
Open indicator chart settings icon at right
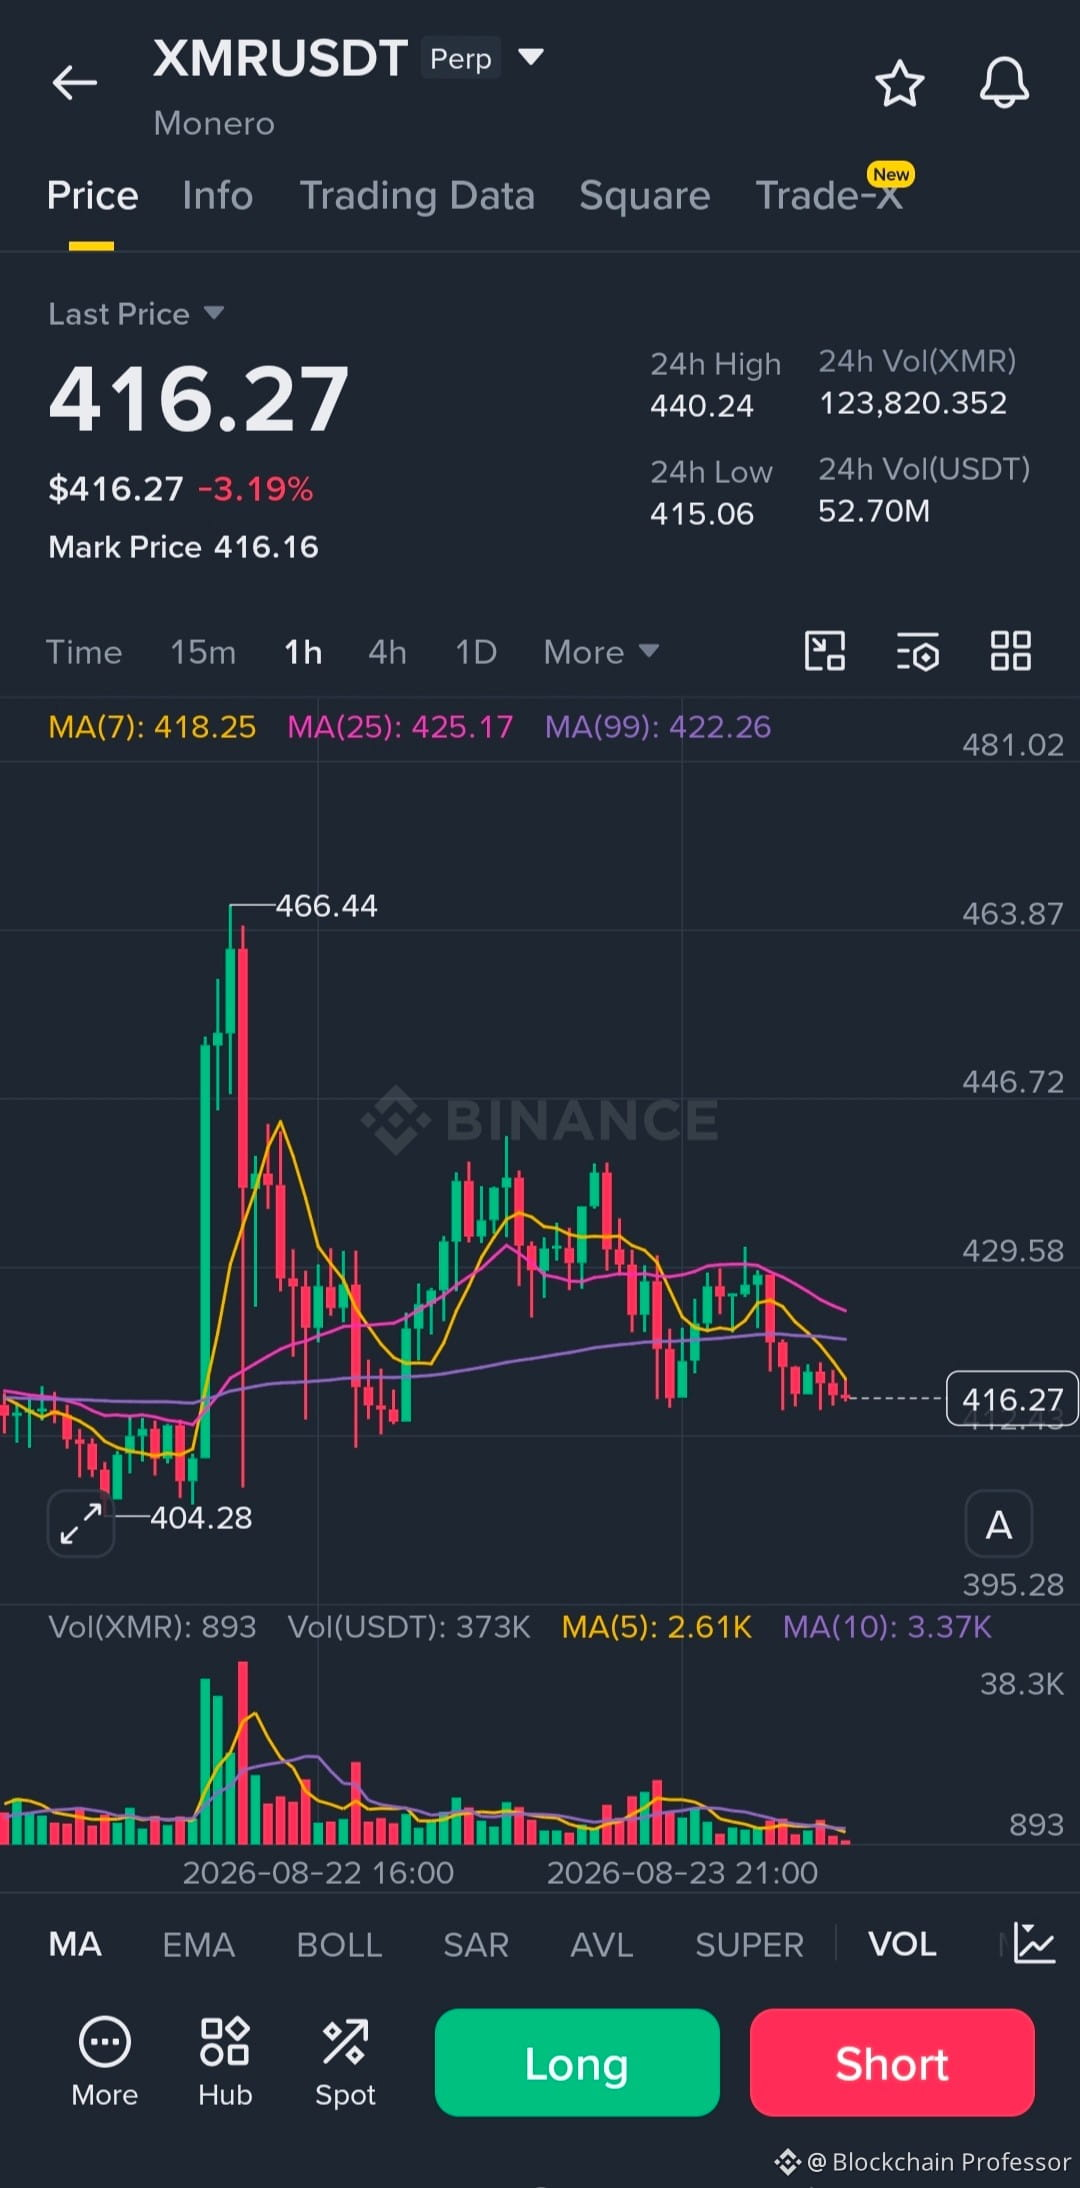(1033, 1943)
